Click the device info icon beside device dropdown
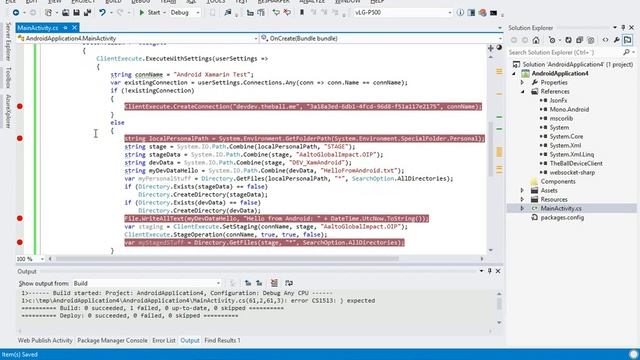 click(460, 13)
